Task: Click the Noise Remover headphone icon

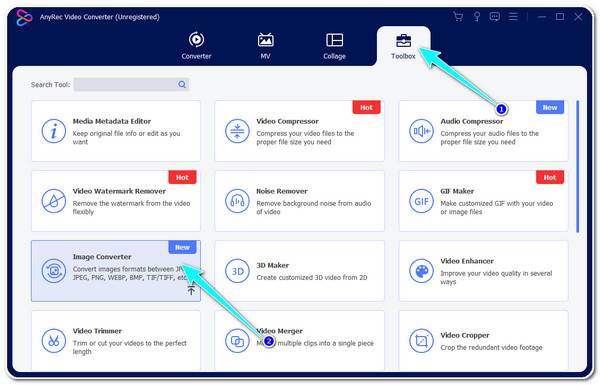Action: [x=237, y=201]
